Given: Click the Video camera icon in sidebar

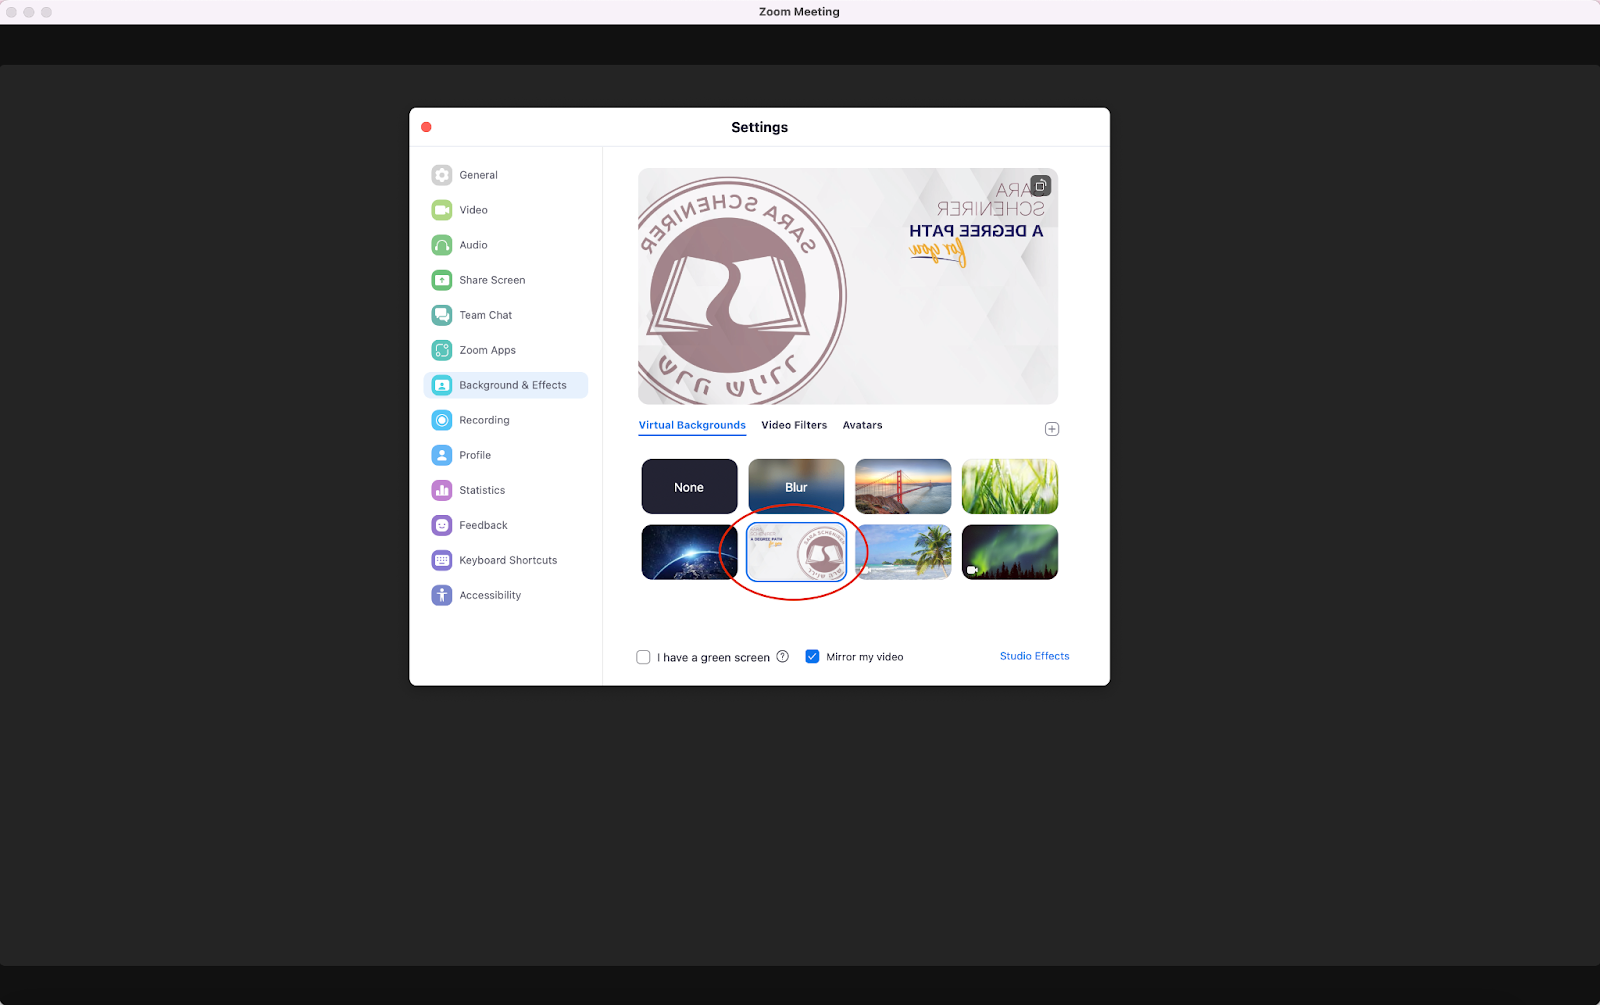Looking at the screenshot, I should 442,210.
